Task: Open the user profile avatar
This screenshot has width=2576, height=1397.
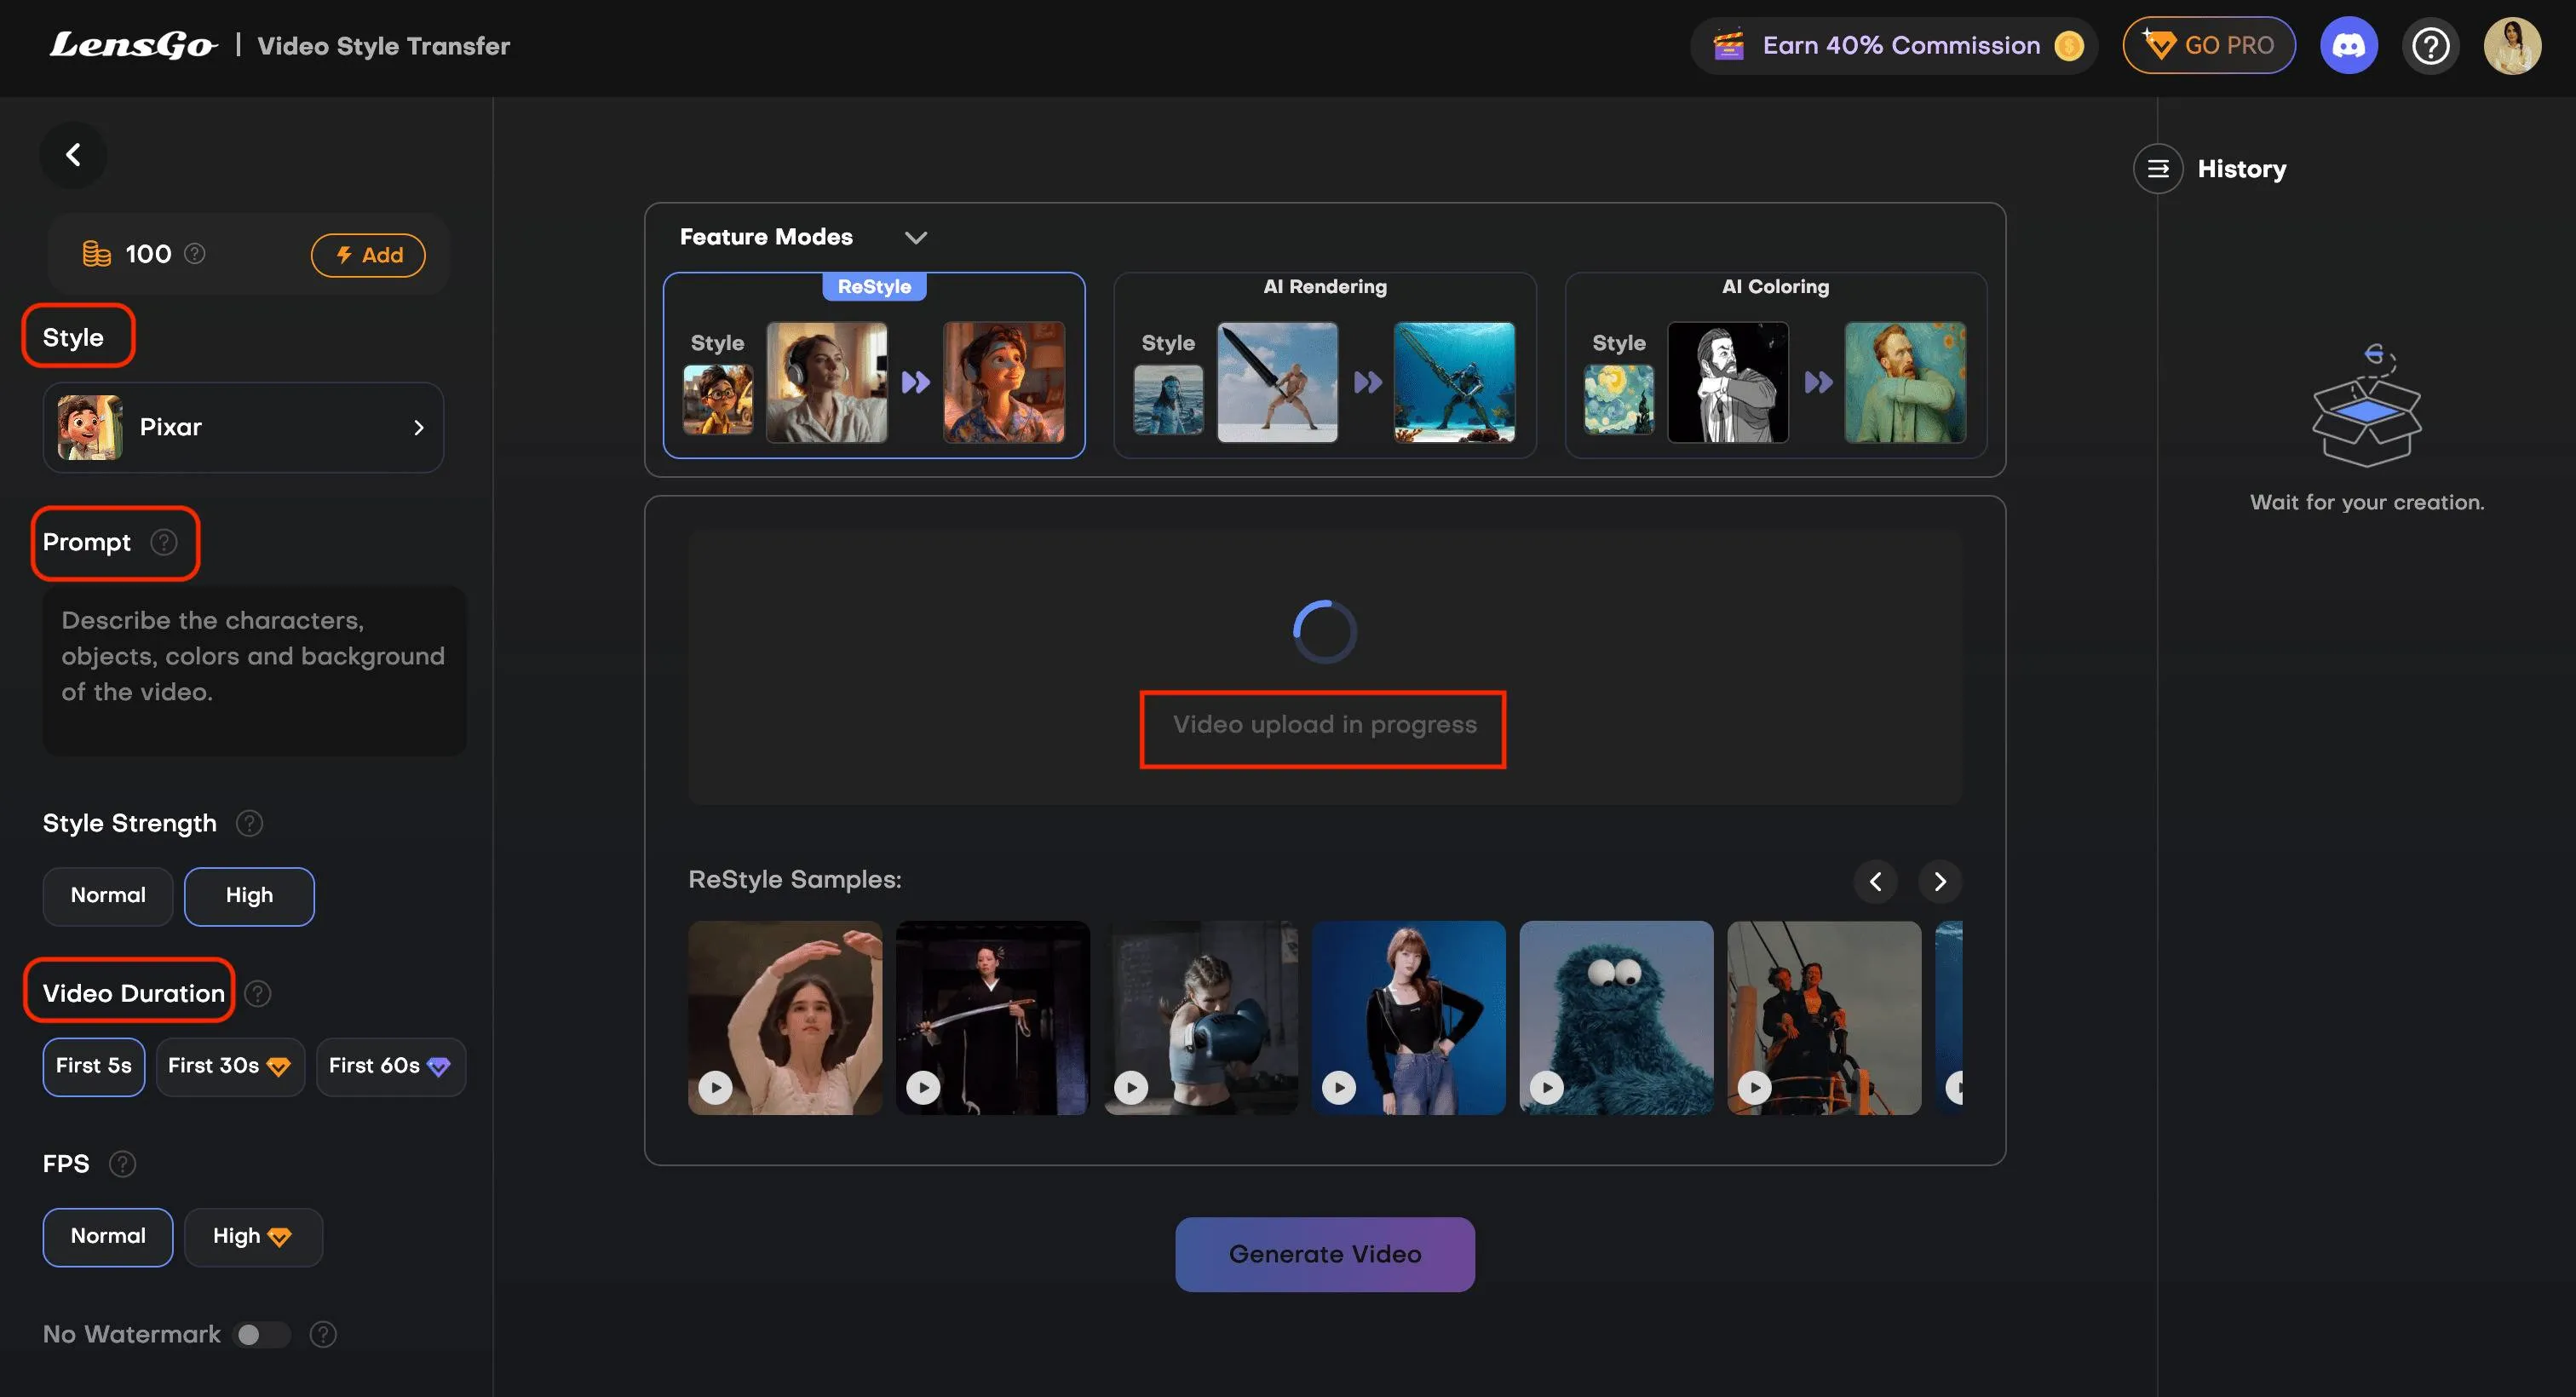Action: (x=2512, y=46)
